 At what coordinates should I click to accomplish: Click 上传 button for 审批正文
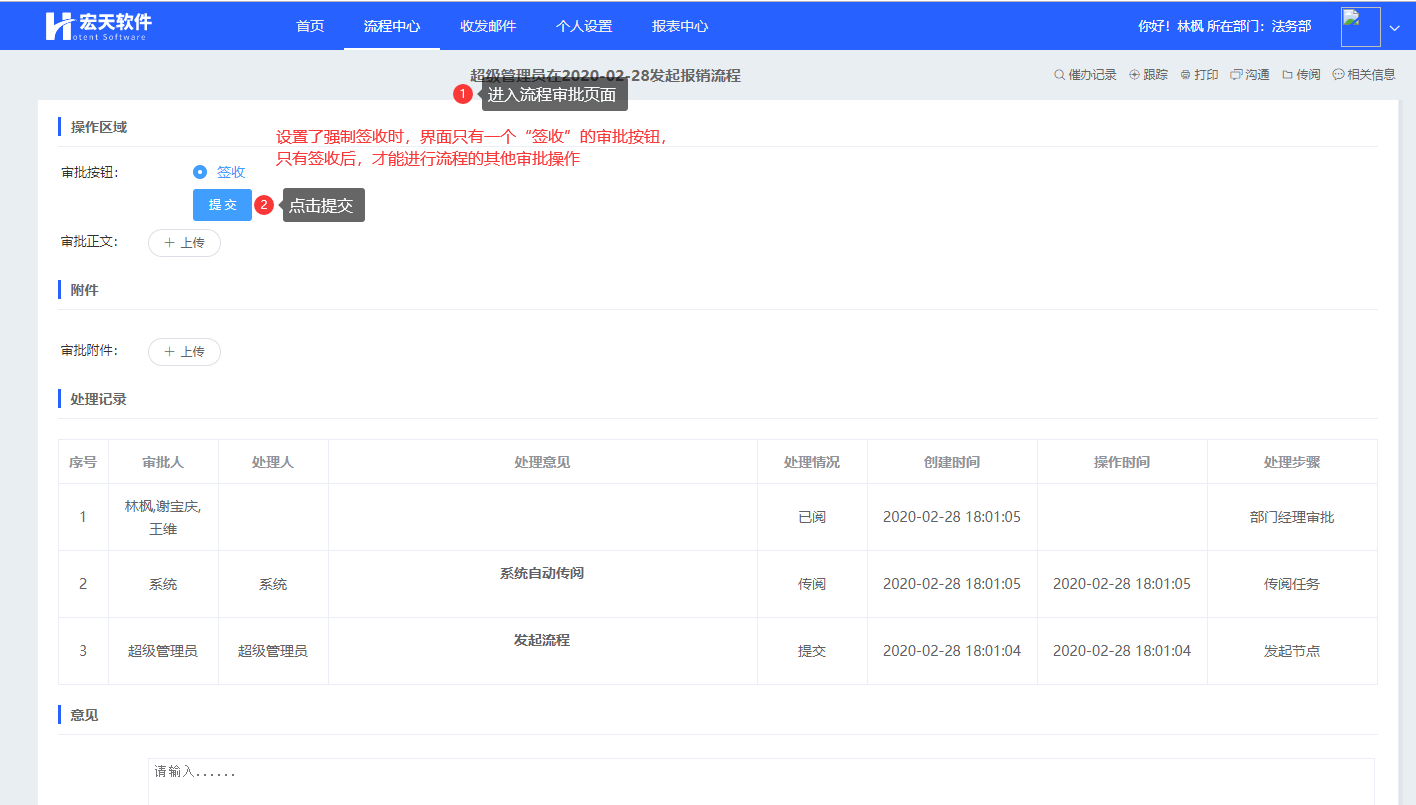(x=184, y=243)
